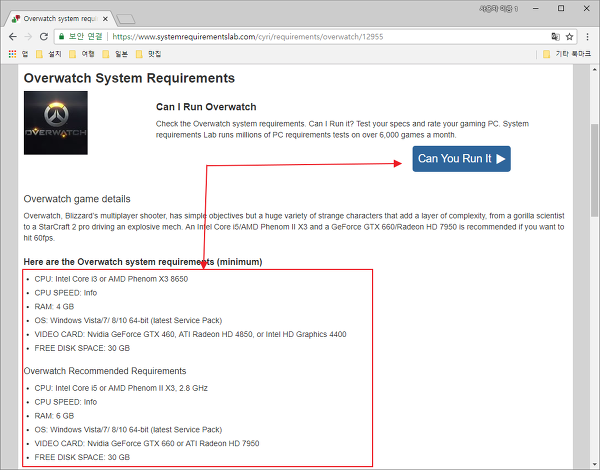Open a new browser tab
Image resolution: width=600 pixels, height=470 pixels.
pyautogui.click(x=126, y=19)
